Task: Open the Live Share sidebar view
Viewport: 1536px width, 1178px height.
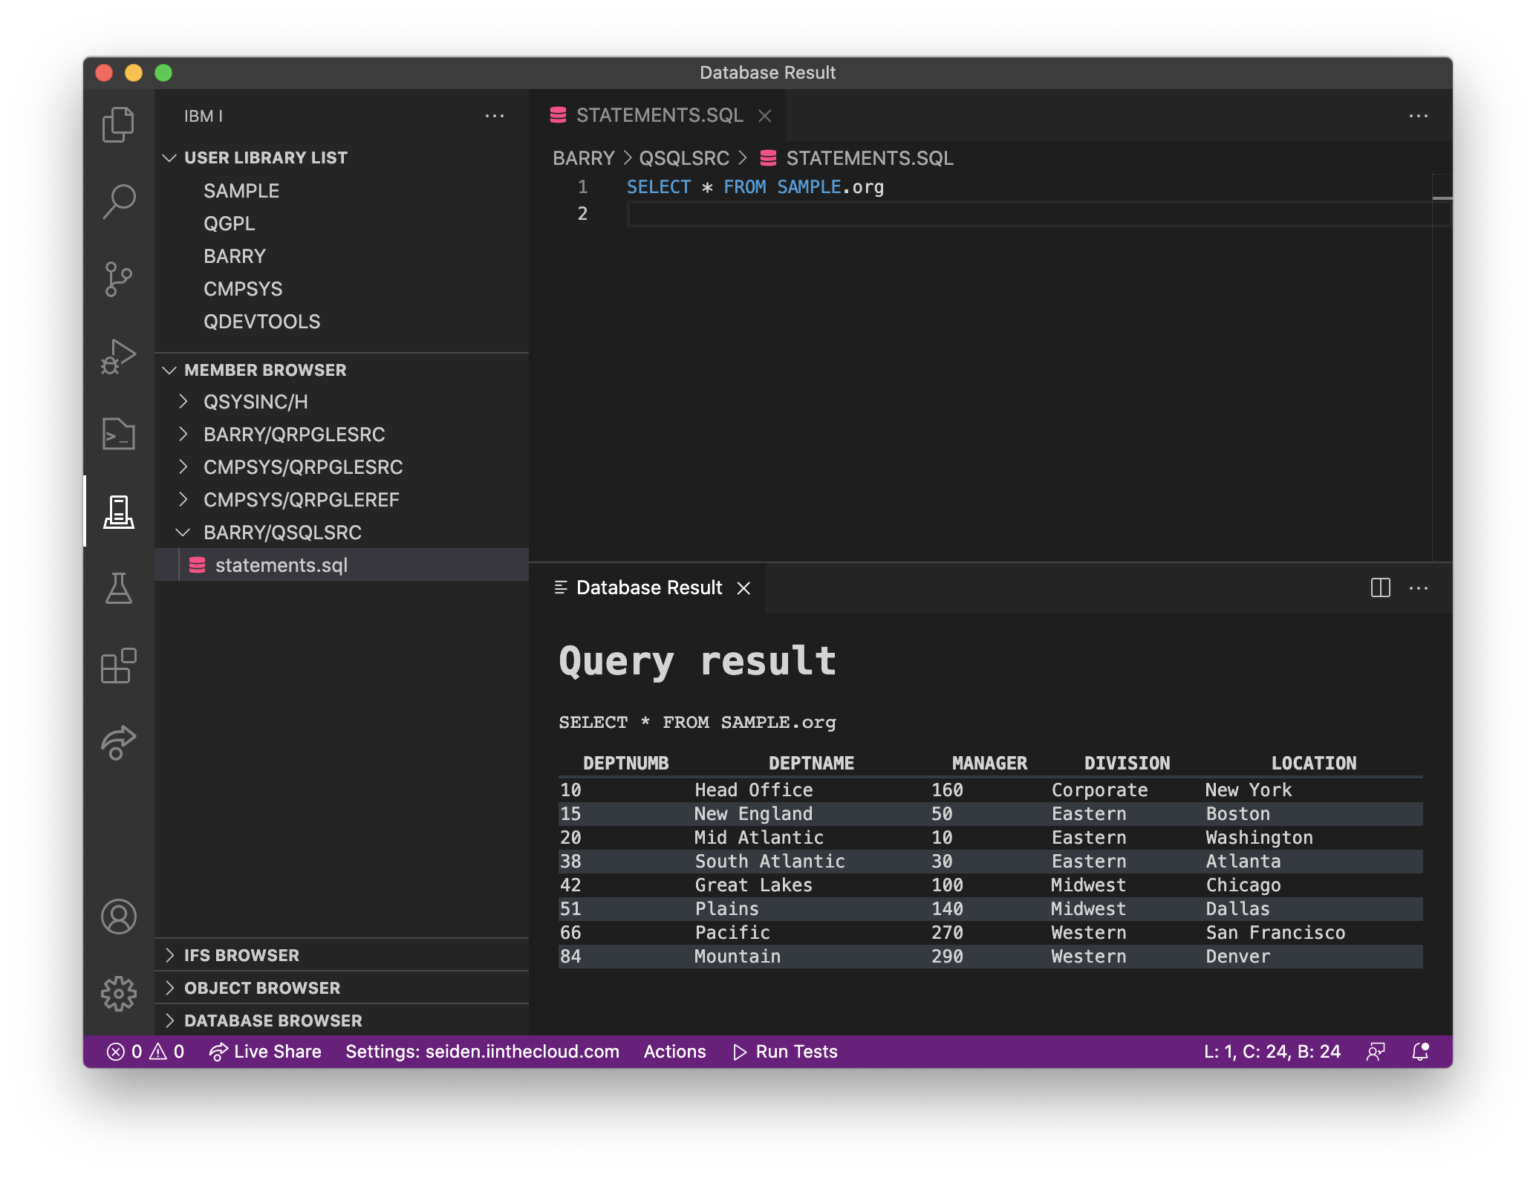Action: point(119,743)
